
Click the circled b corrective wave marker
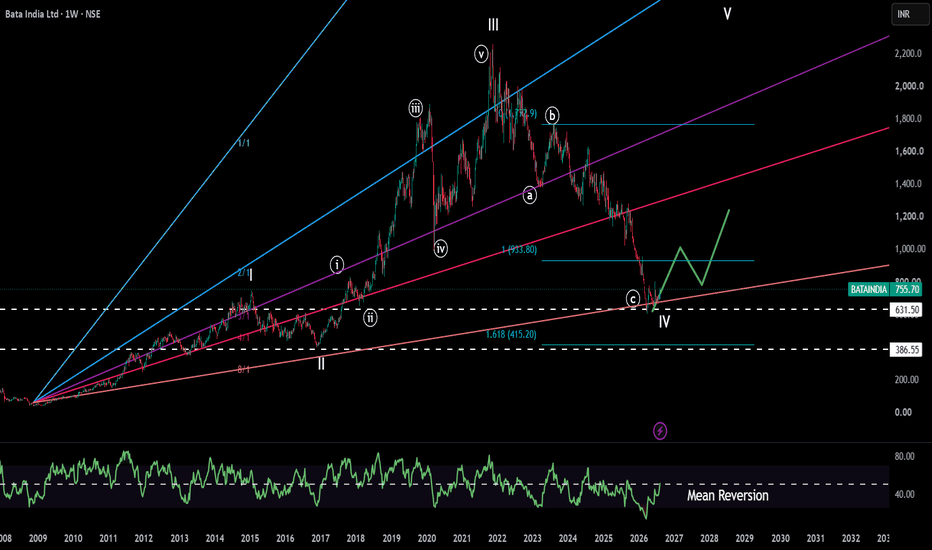tap(552, 115)
